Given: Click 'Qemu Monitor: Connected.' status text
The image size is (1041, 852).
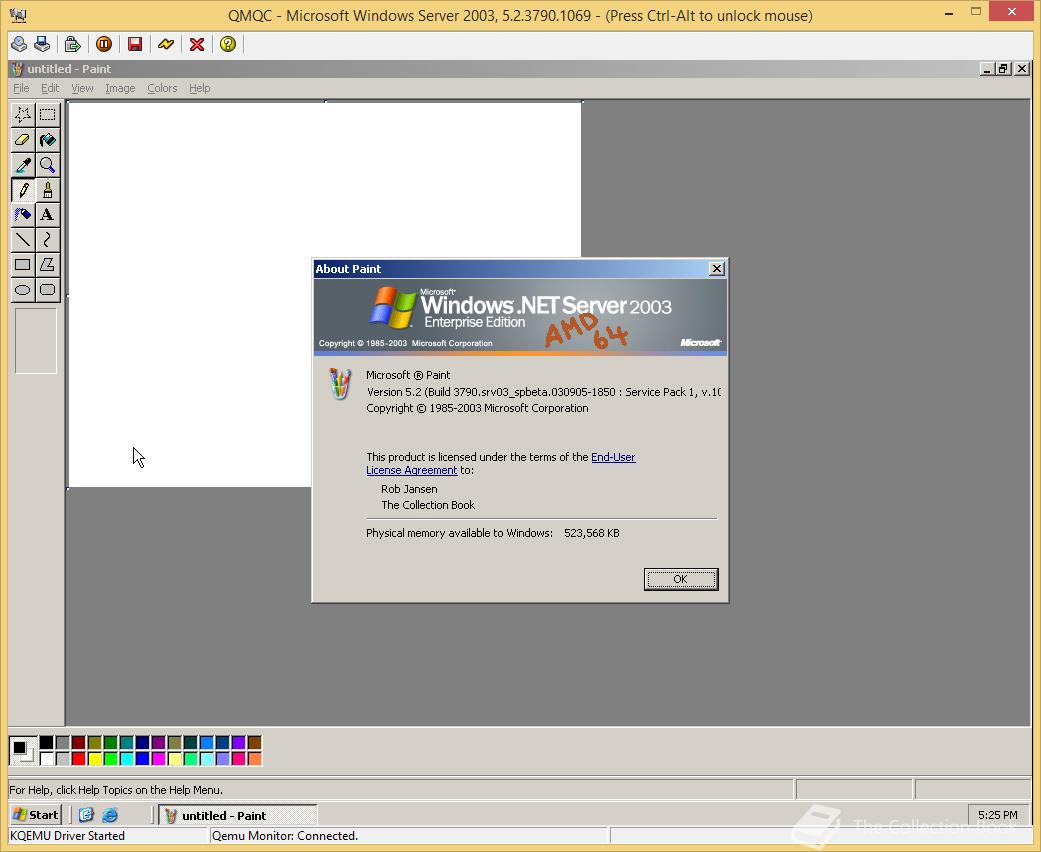Looking at the screenshot, I should click(285, 835).
